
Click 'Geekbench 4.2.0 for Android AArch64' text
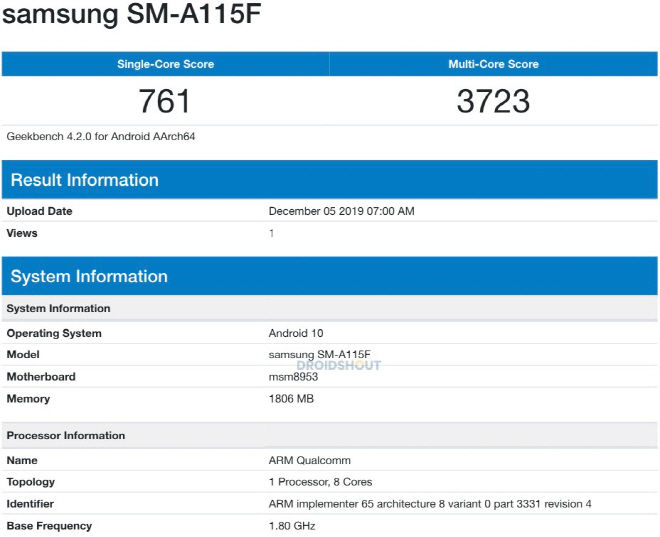(101, 136)
